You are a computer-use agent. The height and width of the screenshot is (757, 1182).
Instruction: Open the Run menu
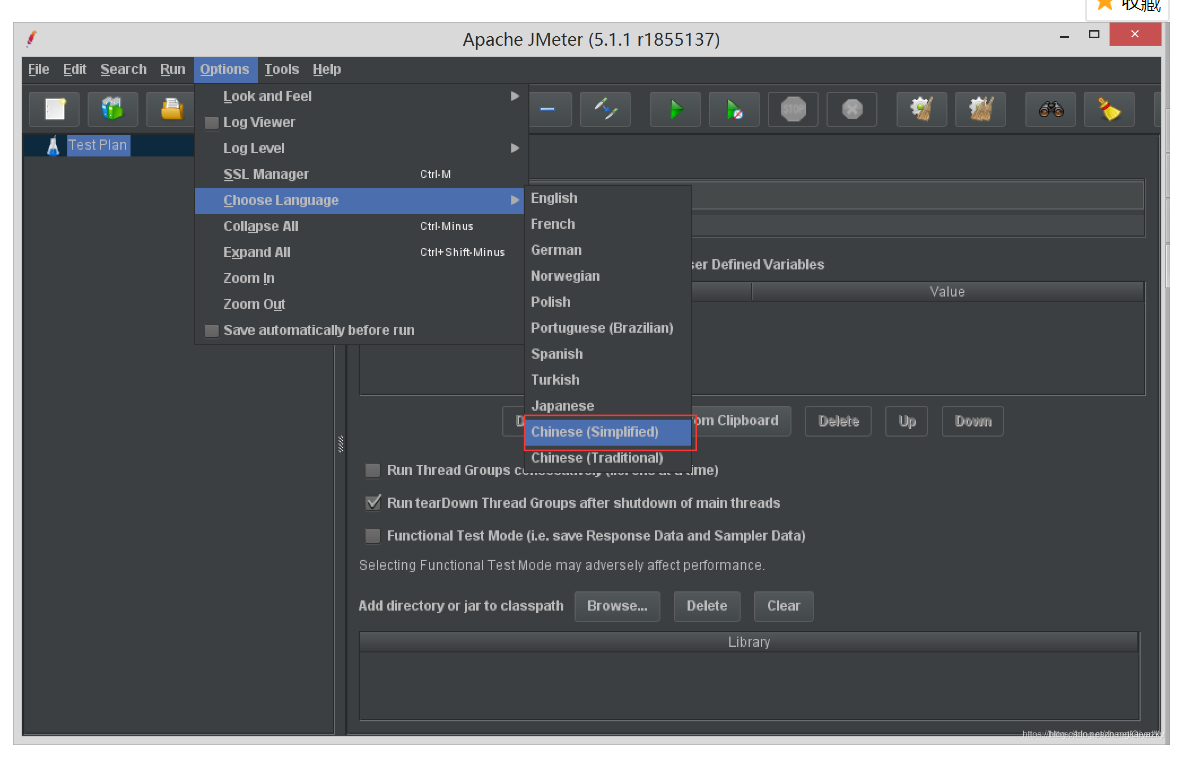pos(173,69)
